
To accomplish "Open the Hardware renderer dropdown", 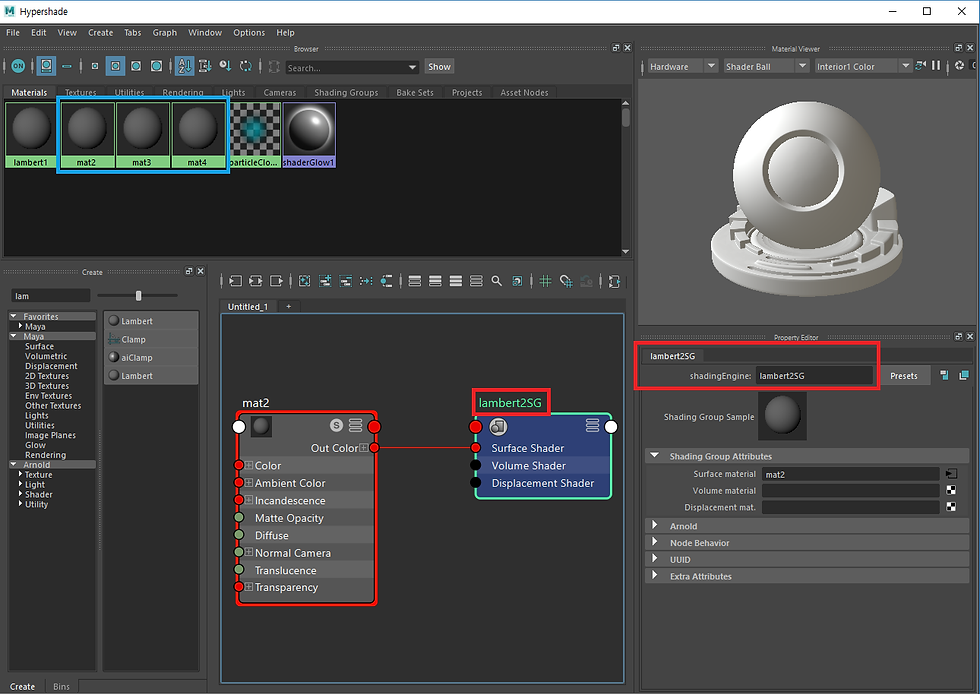I will [681, 66].
